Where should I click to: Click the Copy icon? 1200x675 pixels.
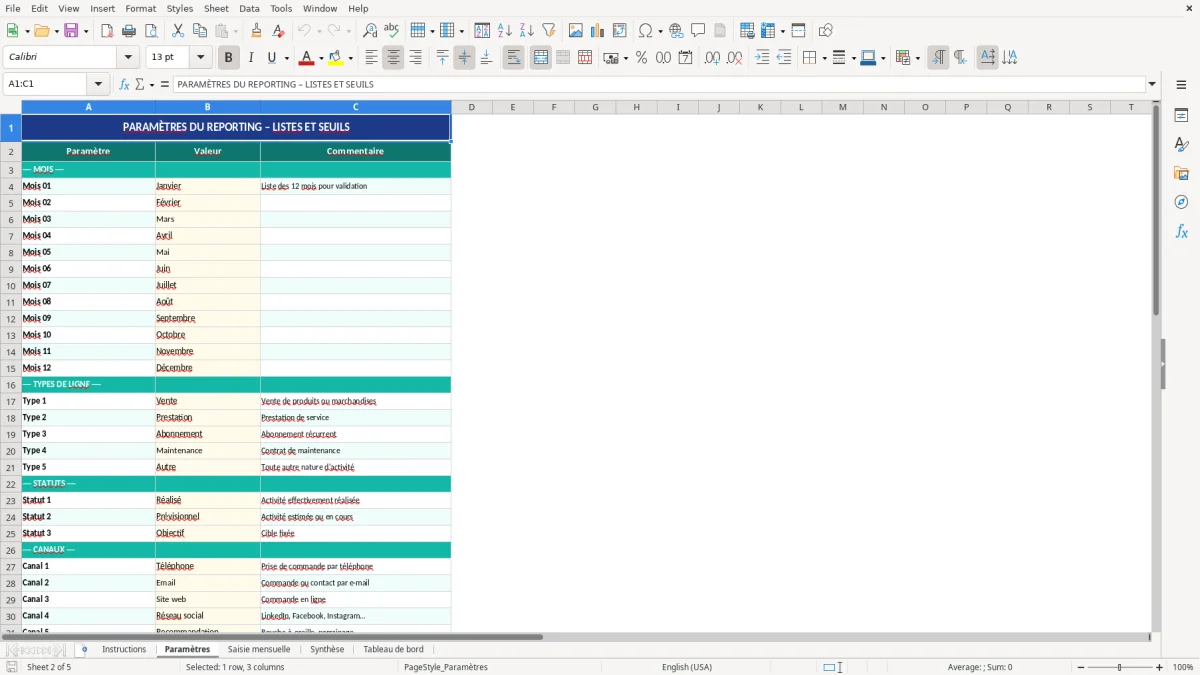tap(200, 31)
